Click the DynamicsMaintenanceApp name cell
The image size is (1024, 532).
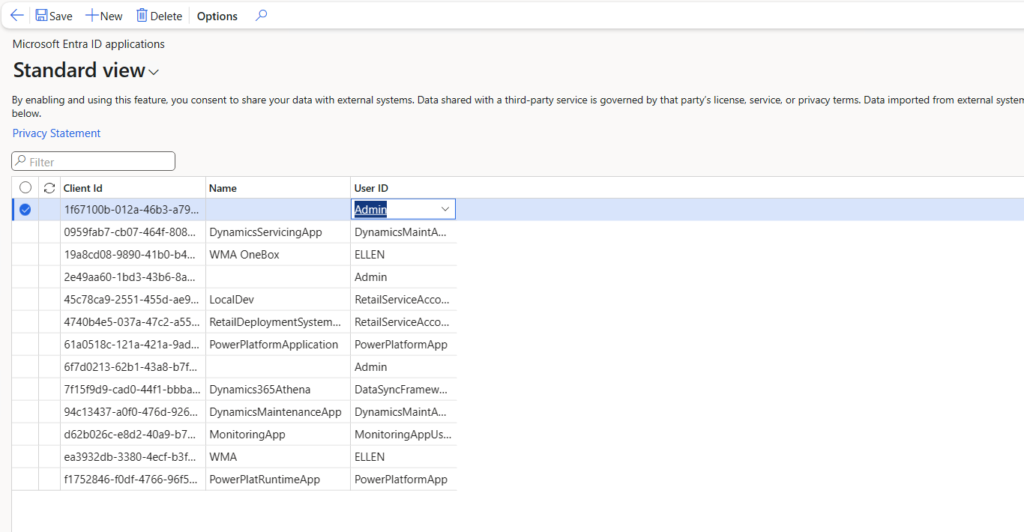pyautogui.click(x=278, y=412)
